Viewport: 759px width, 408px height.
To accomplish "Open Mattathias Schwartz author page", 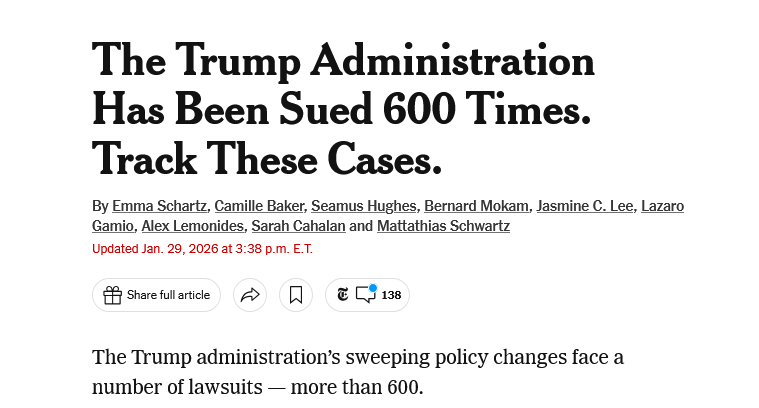I will 443,226.
